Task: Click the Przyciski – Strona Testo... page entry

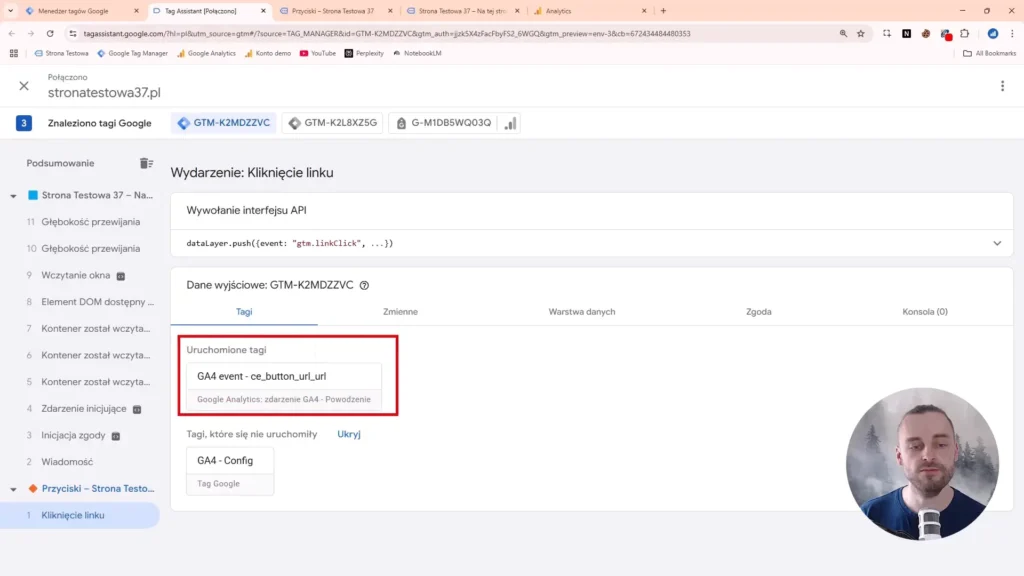Action: click(98, 488)
